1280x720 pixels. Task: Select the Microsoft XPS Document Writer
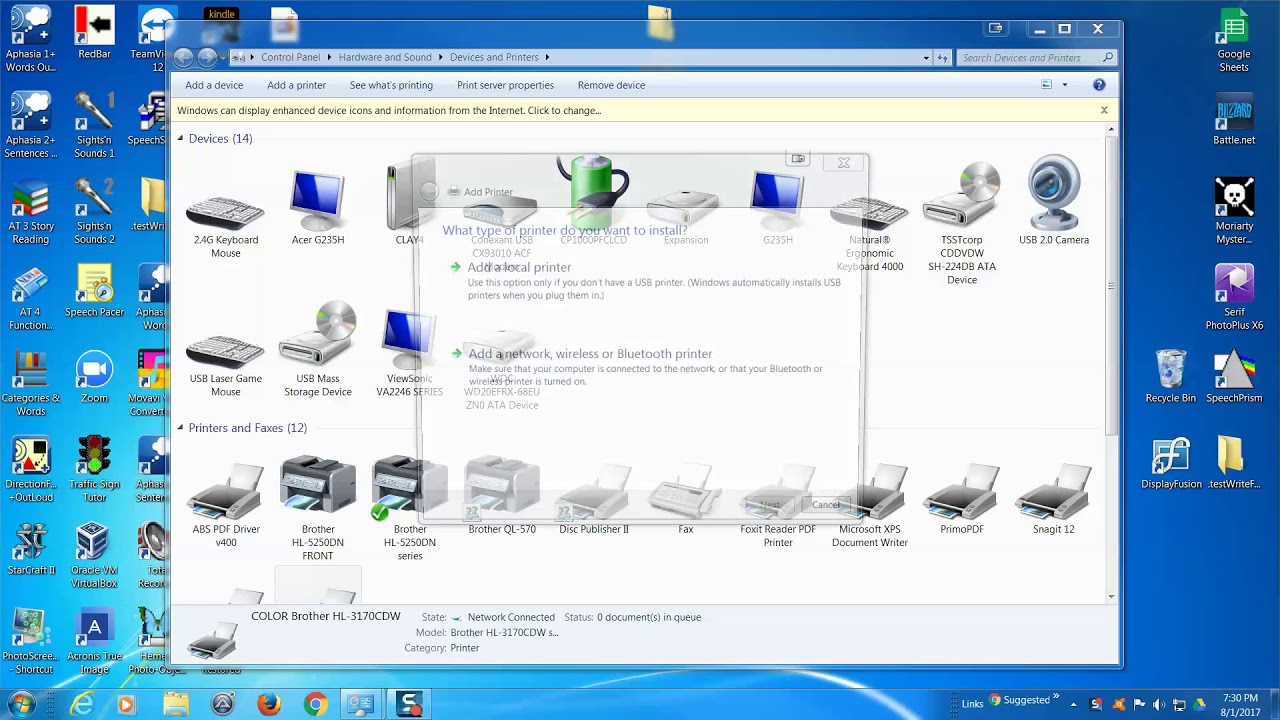coord(869,506)
